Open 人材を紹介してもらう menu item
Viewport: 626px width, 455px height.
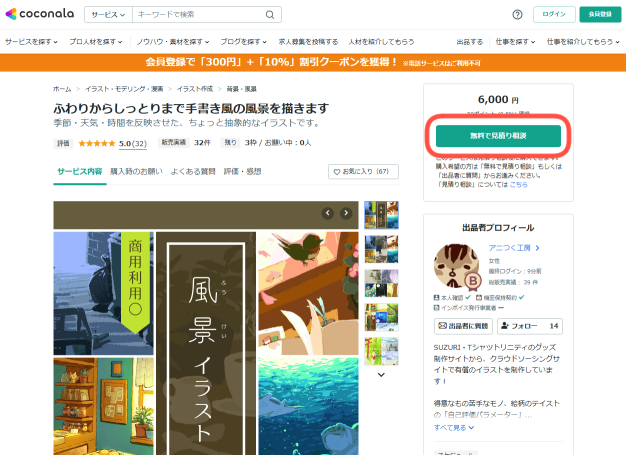[381, 42]
